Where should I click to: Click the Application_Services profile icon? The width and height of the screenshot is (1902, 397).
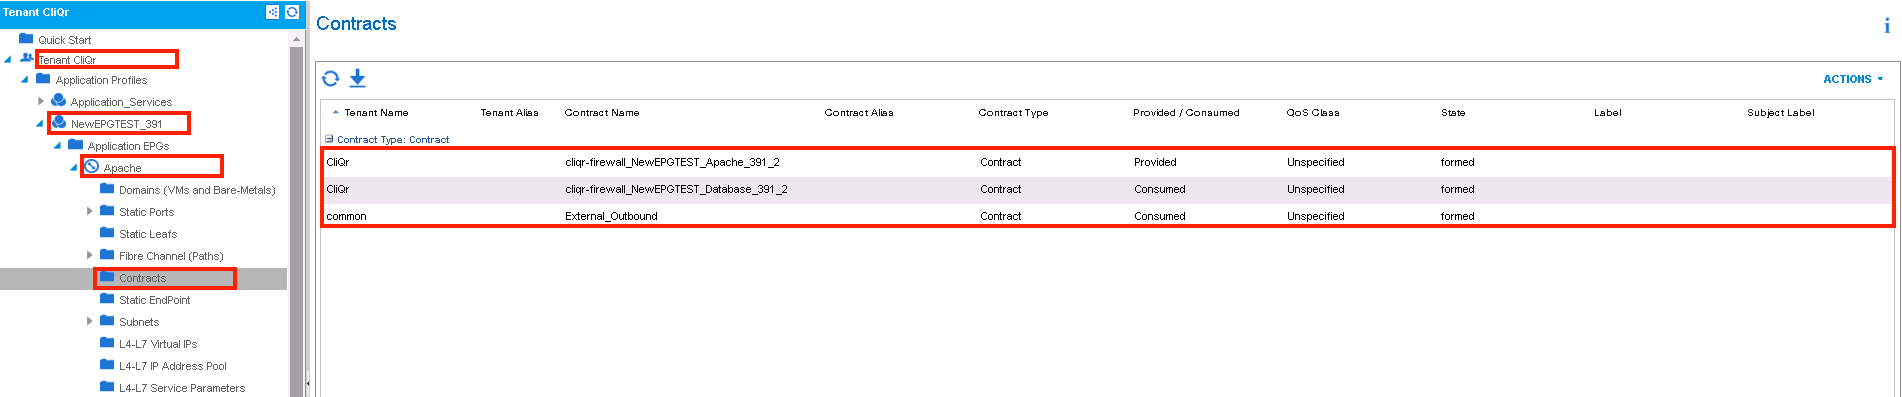point(59,101)
